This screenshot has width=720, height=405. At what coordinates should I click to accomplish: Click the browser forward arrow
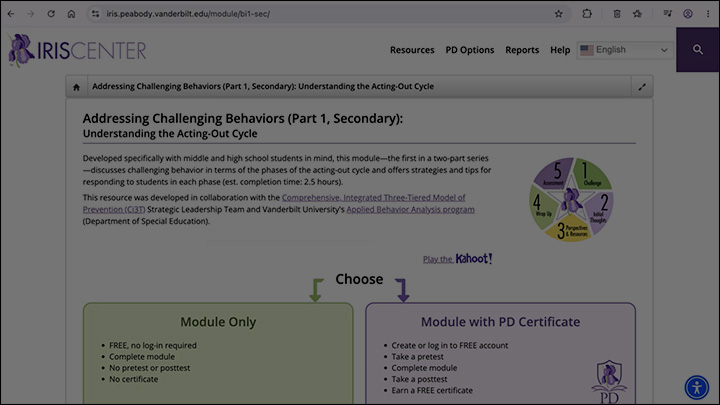point(31,14)
